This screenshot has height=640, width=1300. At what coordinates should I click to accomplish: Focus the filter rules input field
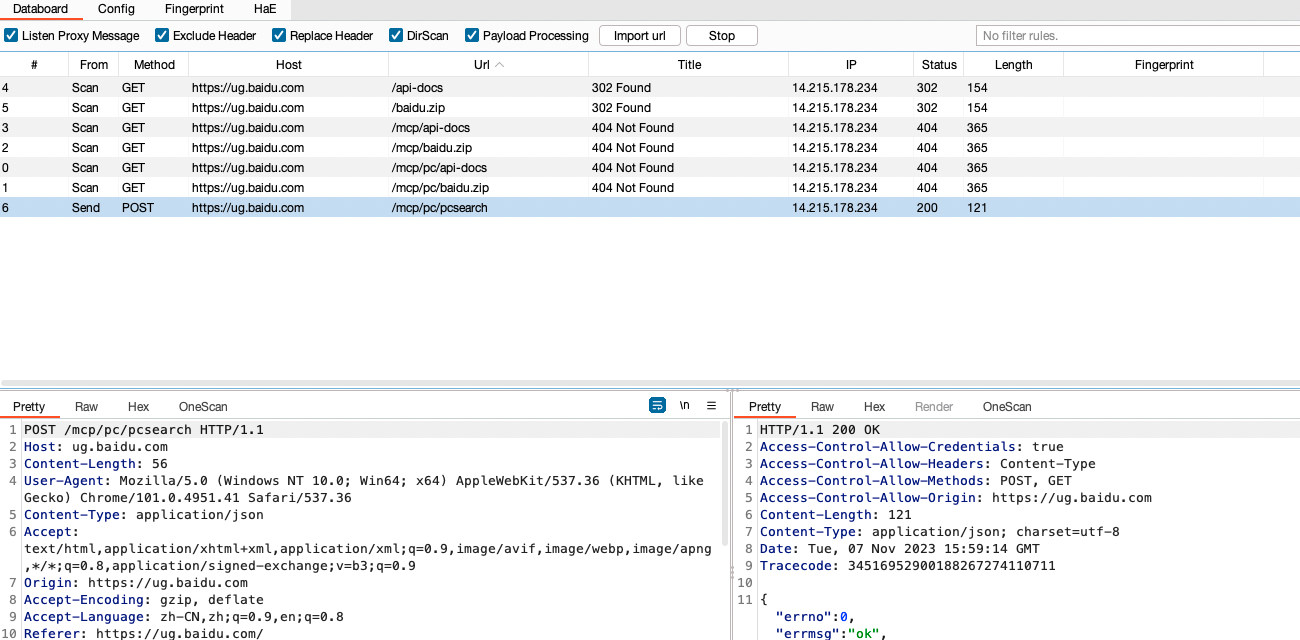1138,36
